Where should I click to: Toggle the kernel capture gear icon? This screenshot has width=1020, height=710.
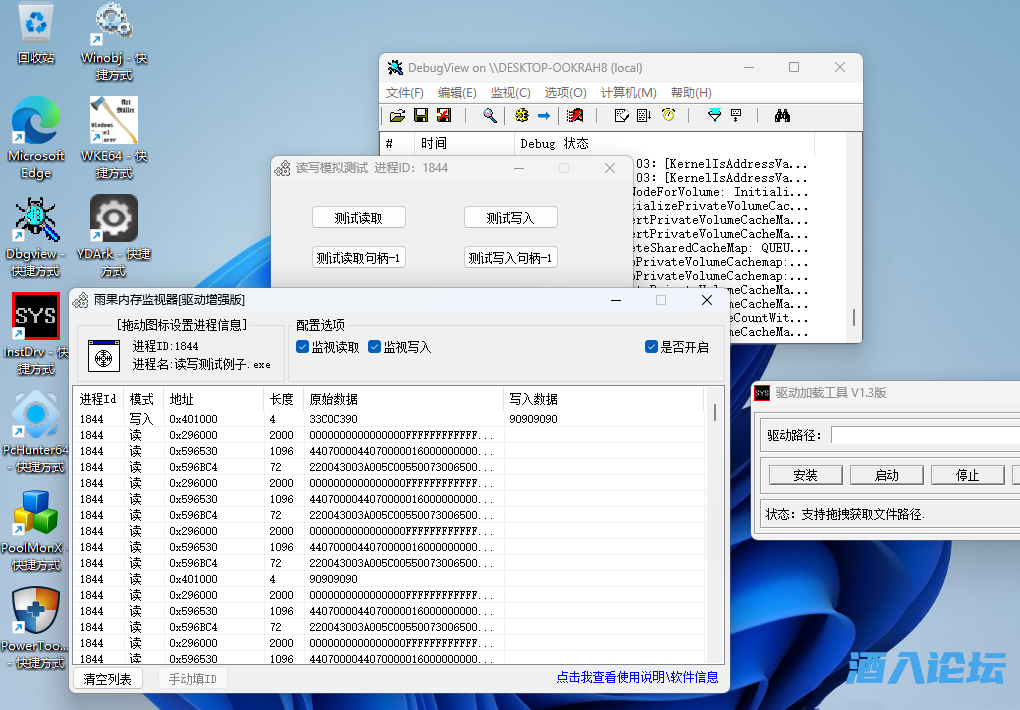522,116
